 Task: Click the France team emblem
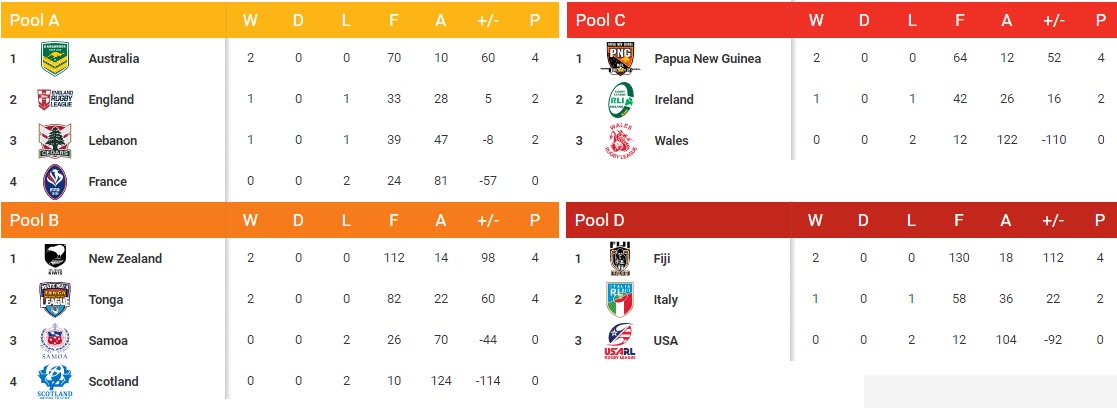pos(54,181)
